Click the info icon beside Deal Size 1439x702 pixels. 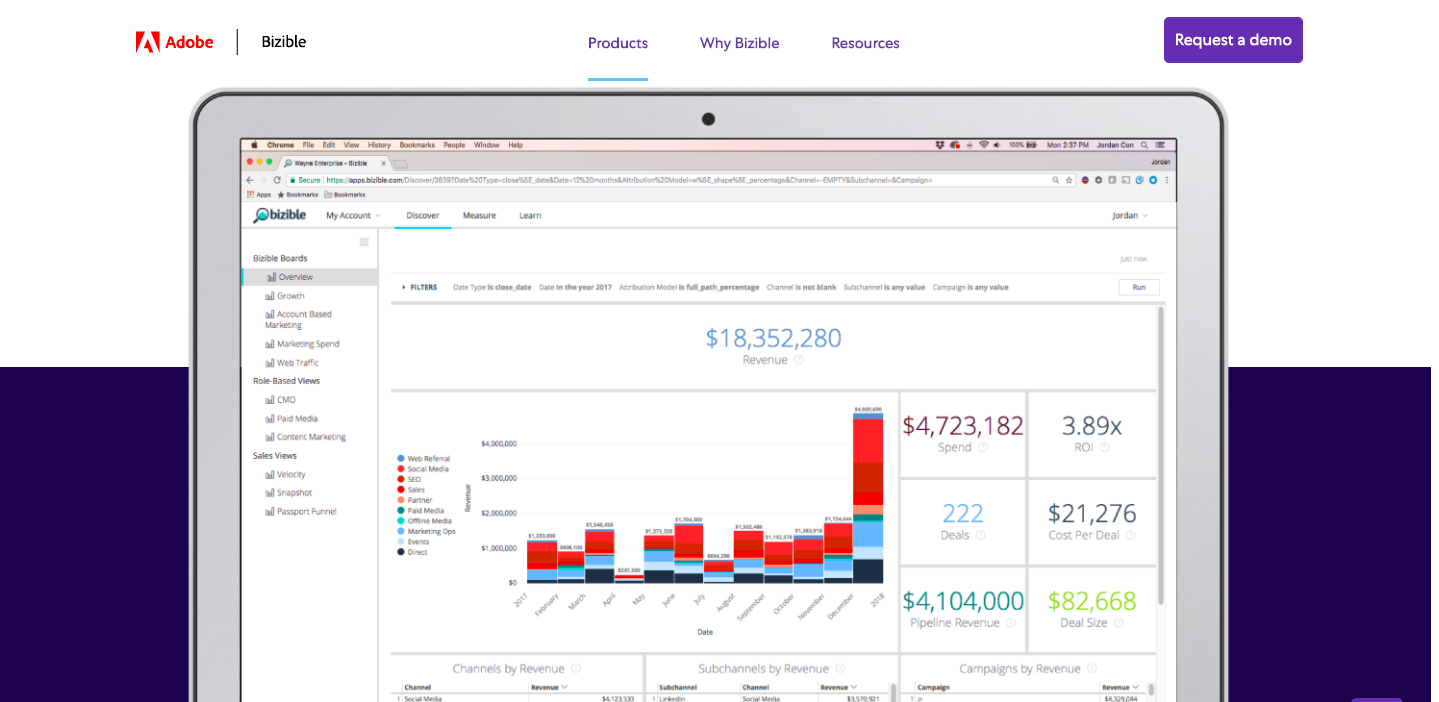[x=1119, y=623]
